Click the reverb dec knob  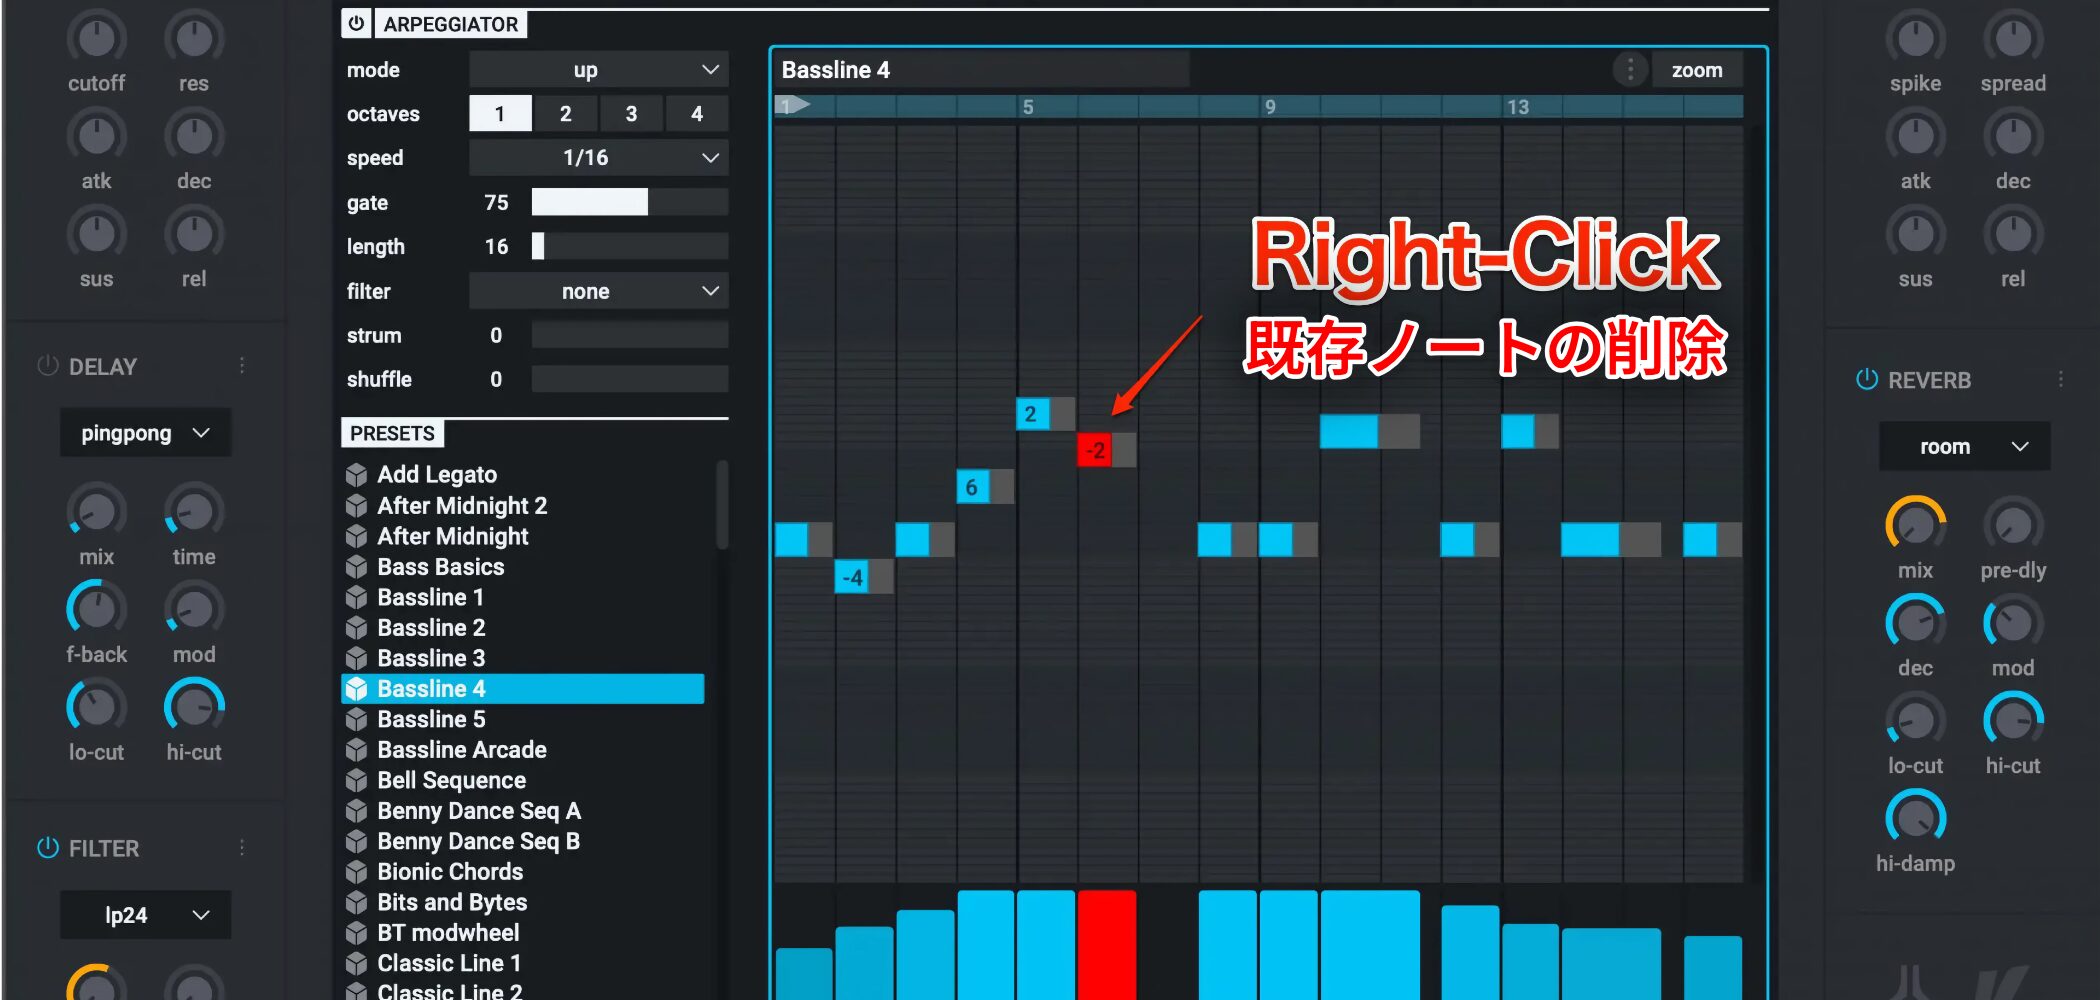[x=1915, y=622]
